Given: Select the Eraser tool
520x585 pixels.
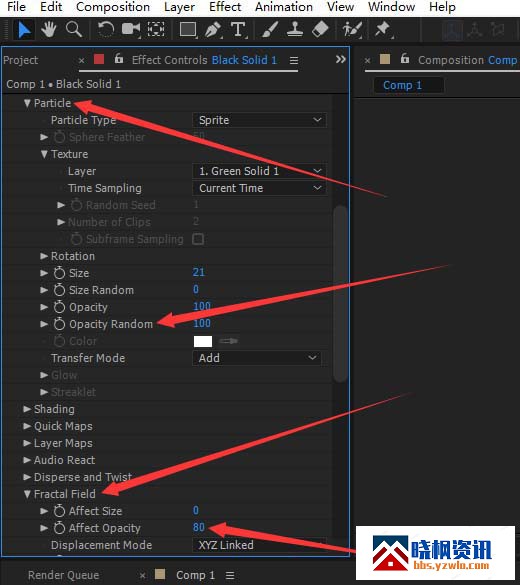Looking at the screenshot, I should pos(320,29).
